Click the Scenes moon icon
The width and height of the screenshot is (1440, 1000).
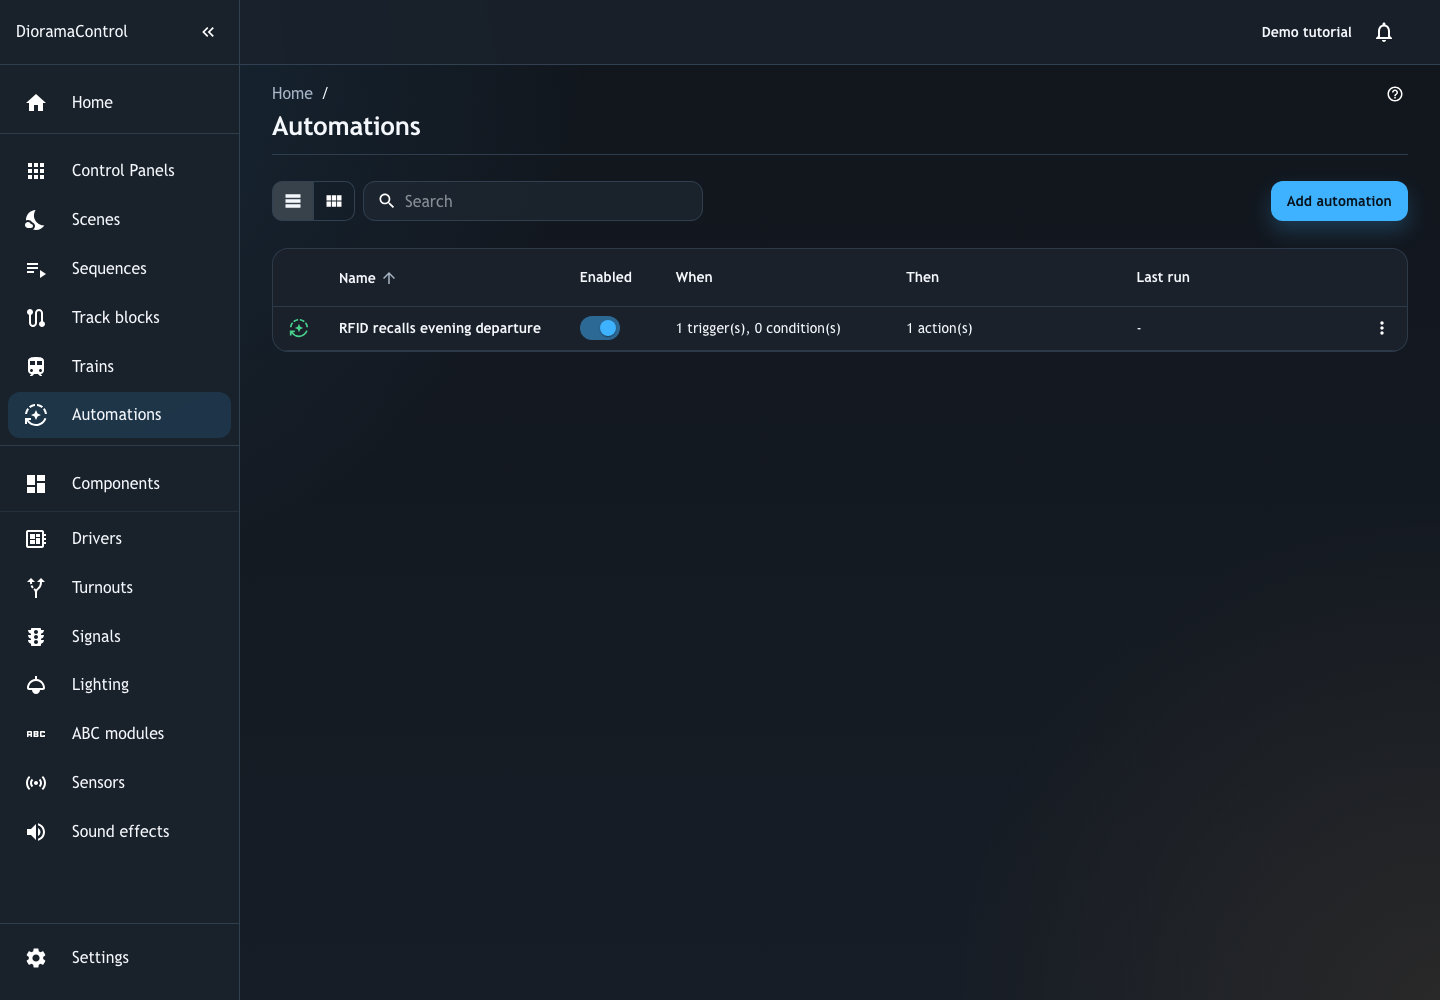pos(36,220)
